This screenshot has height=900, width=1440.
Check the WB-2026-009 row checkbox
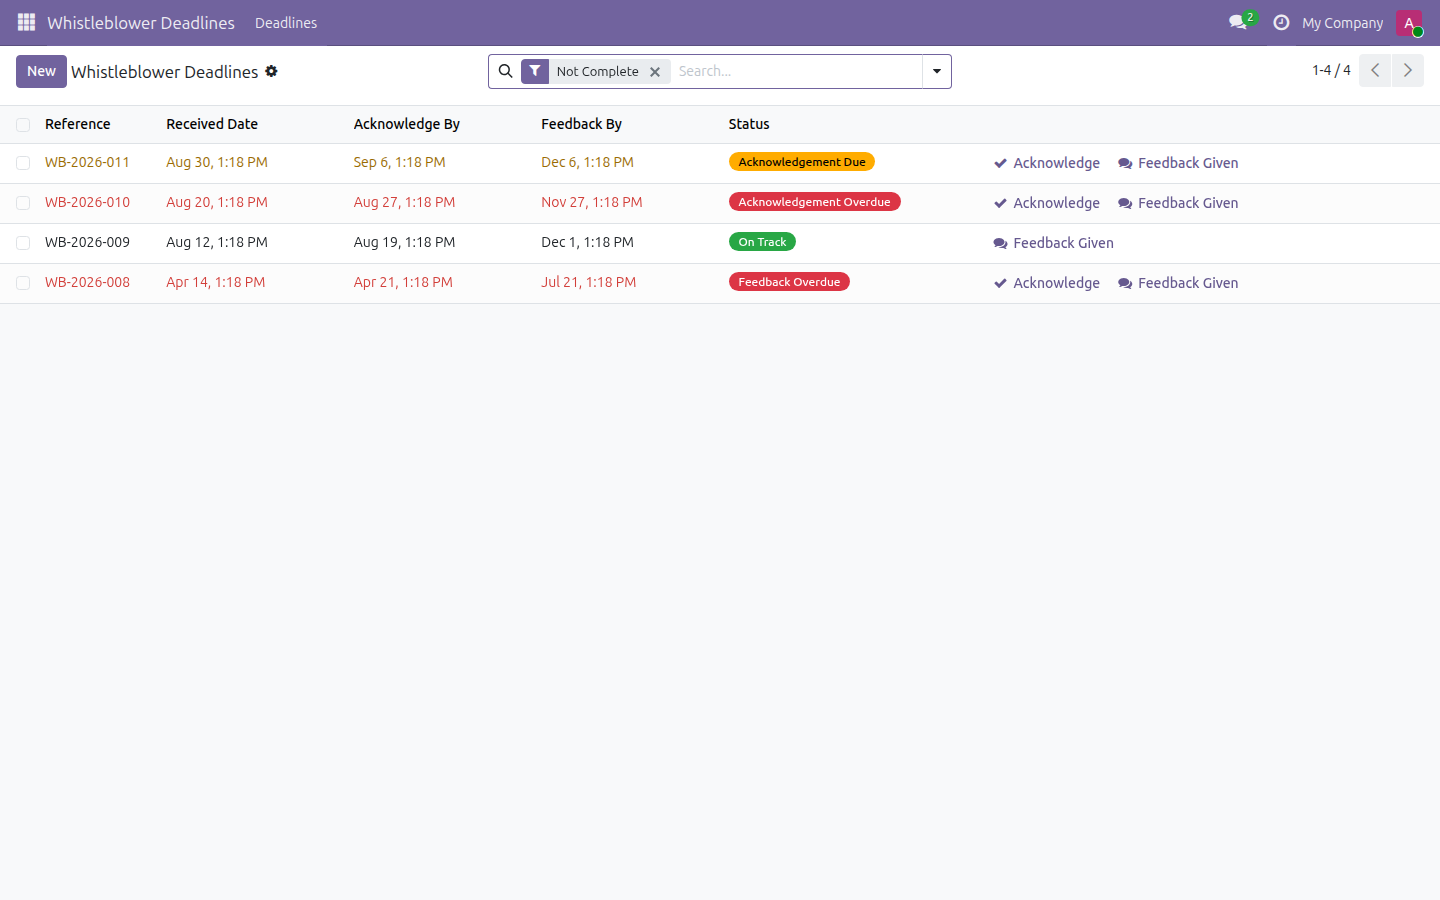tap(23, 243)
